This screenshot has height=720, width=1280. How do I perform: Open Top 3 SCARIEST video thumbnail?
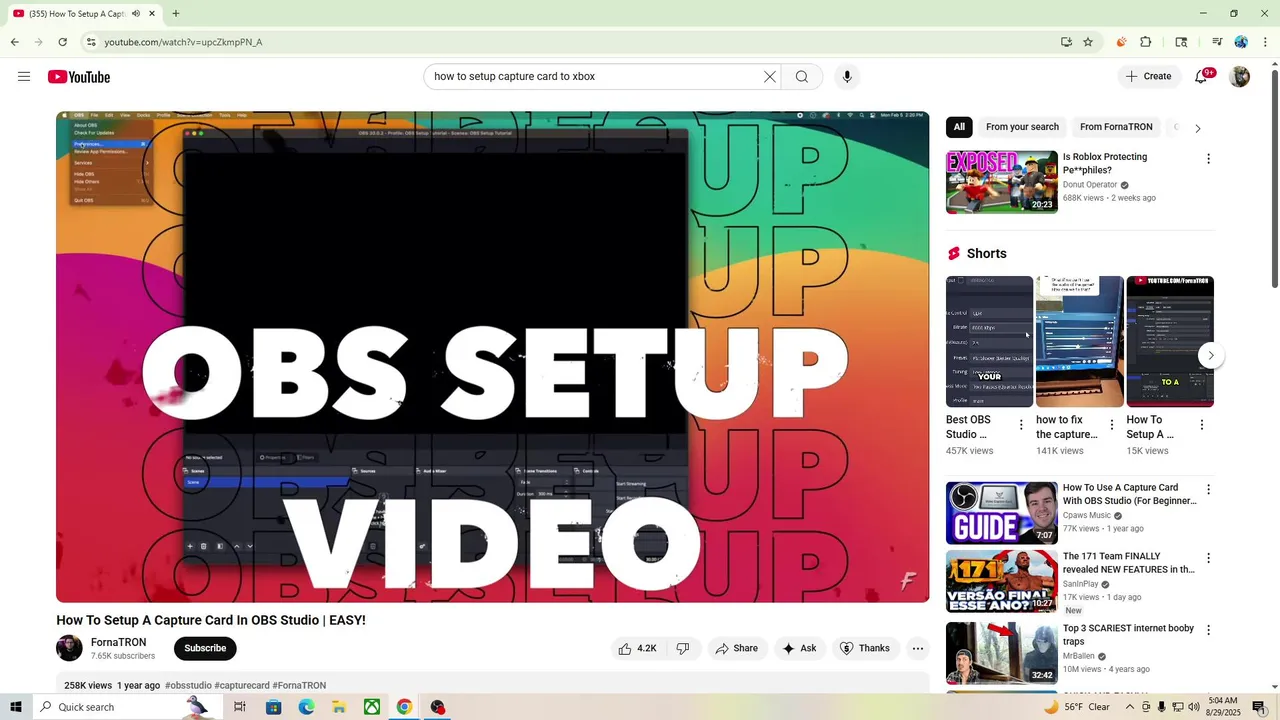1002,653
